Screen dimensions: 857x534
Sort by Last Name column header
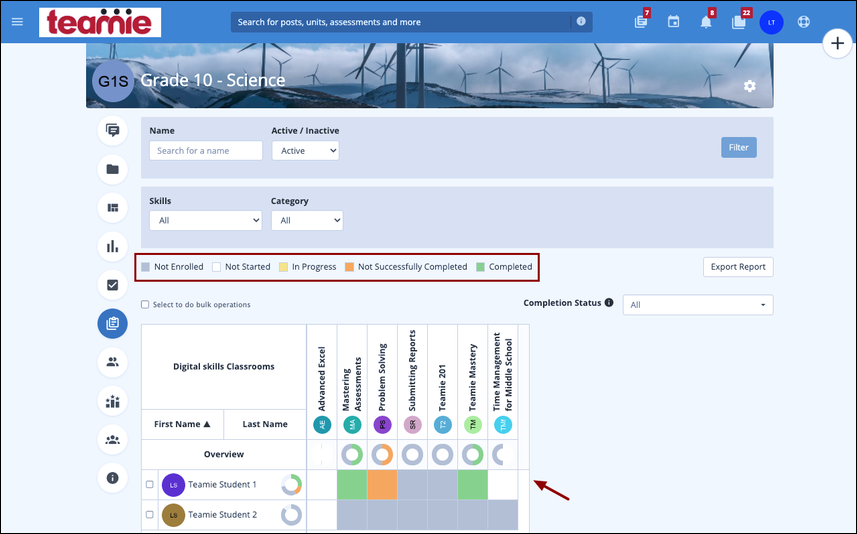(265, 424)
